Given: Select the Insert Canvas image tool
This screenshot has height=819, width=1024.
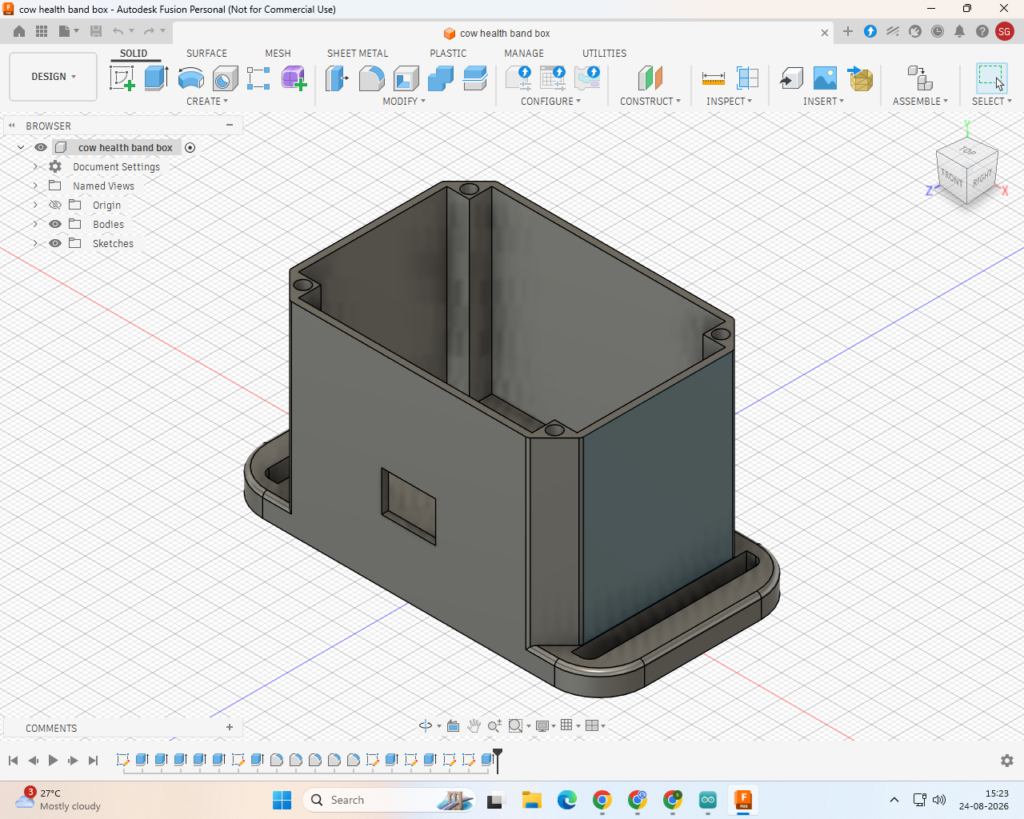Looking at the screenshot, I should 825,78.
